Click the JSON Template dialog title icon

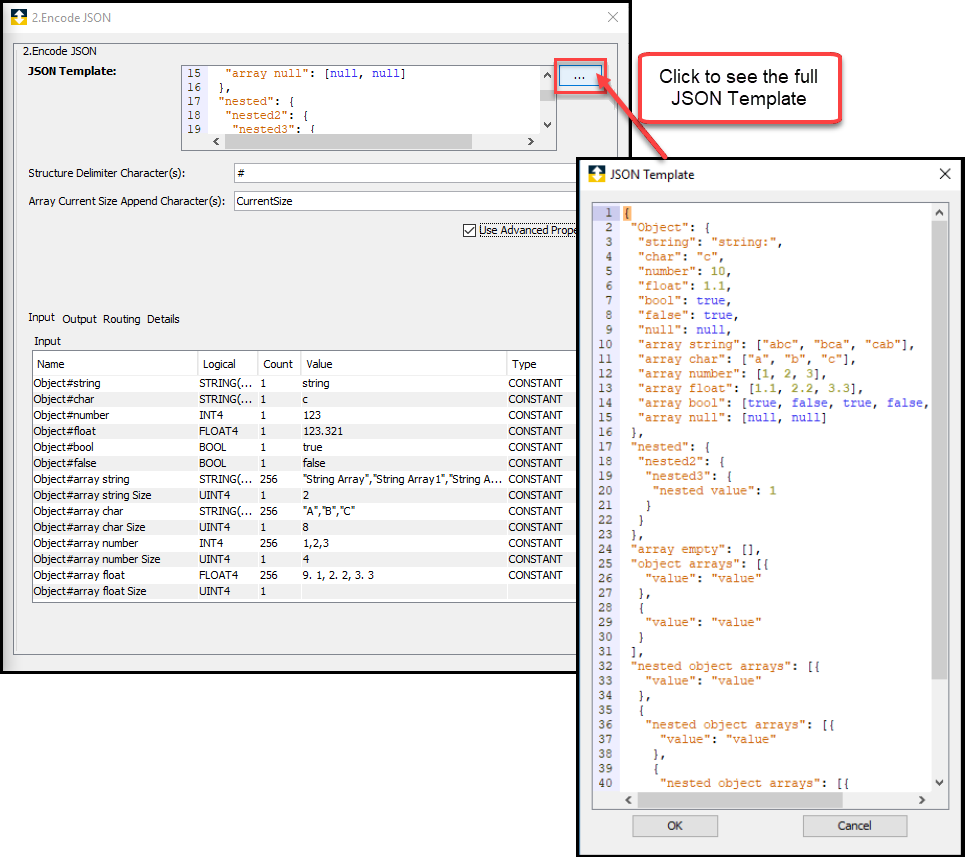coord(597,174)
